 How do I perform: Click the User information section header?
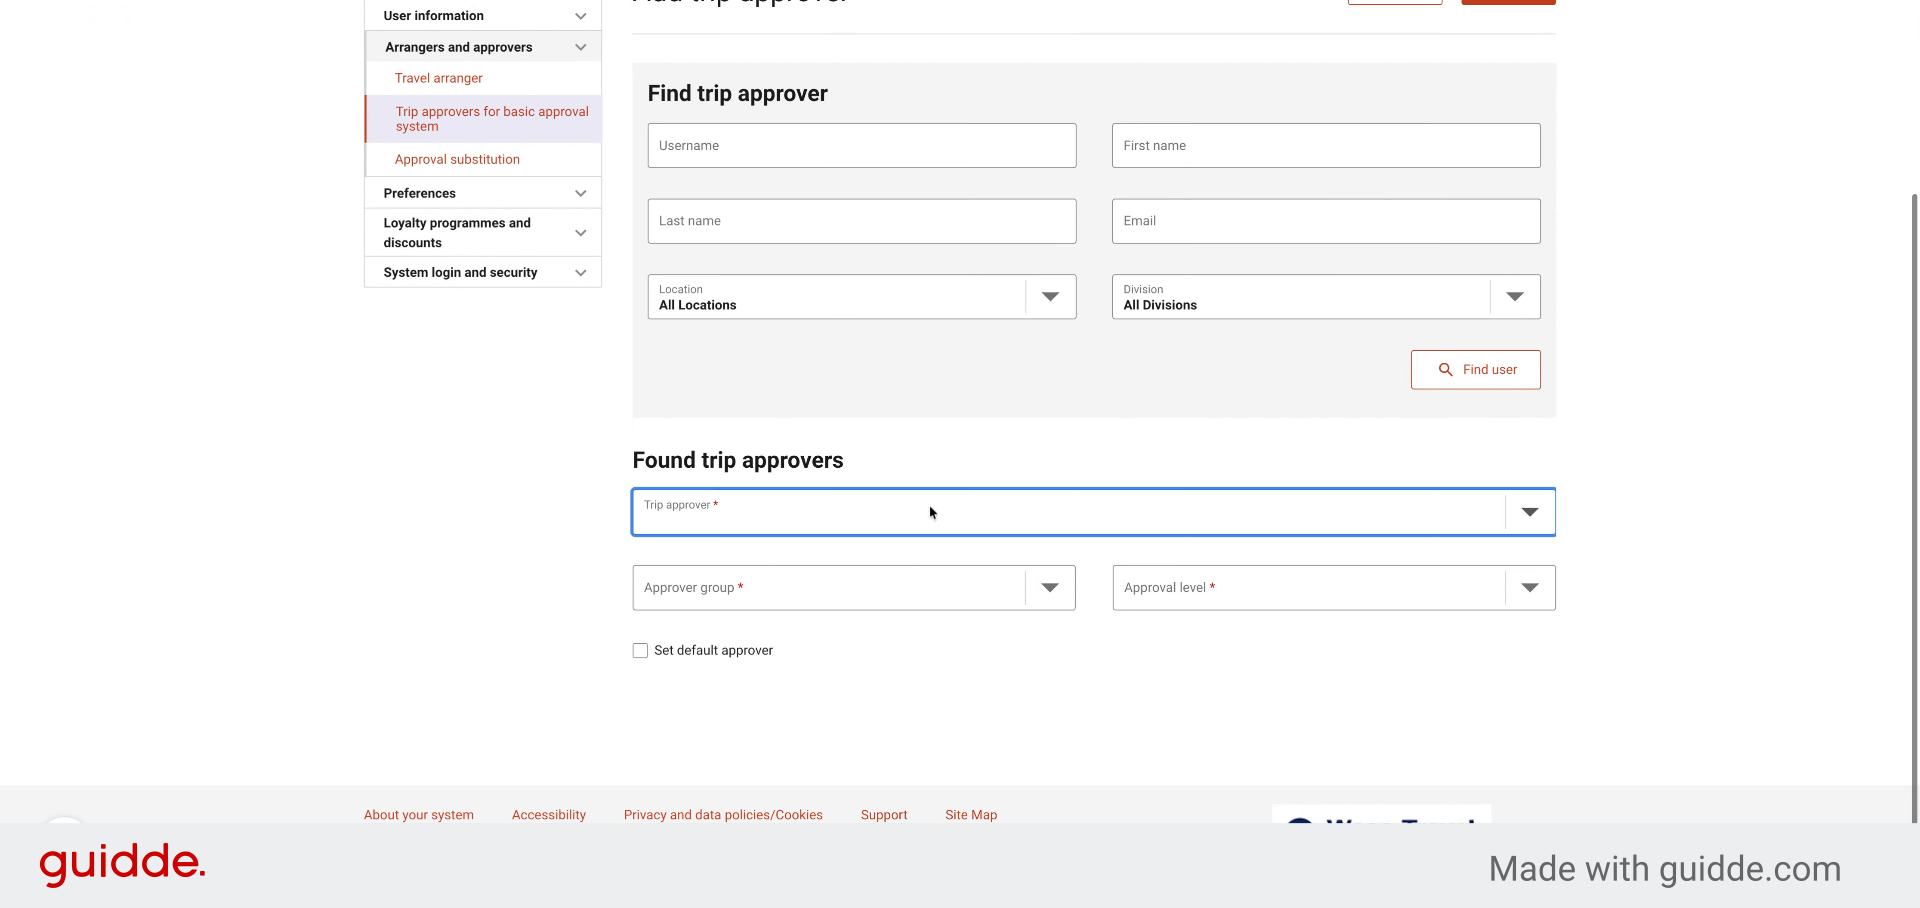[483, 16]
